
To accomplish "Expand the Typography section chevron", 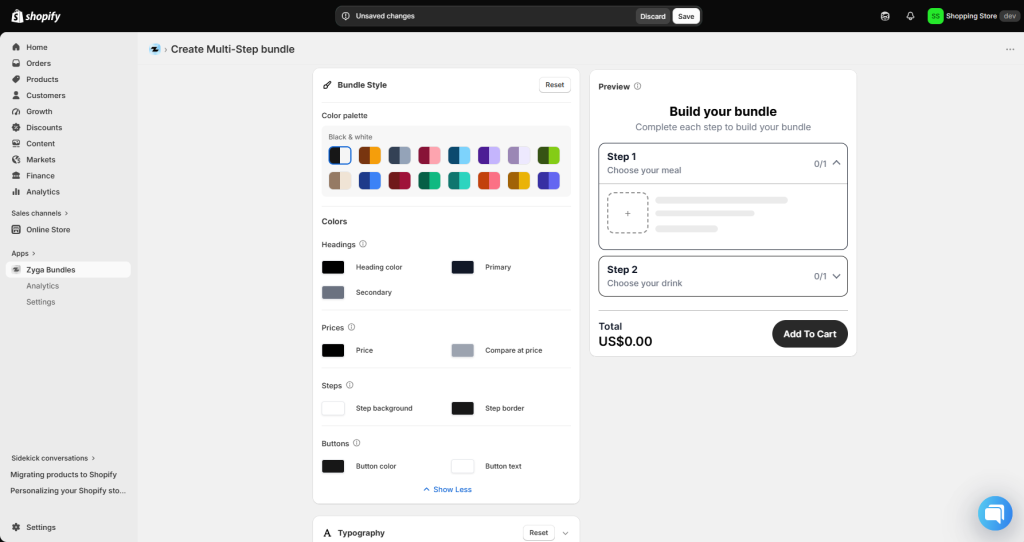I will [x=565, y=533].
